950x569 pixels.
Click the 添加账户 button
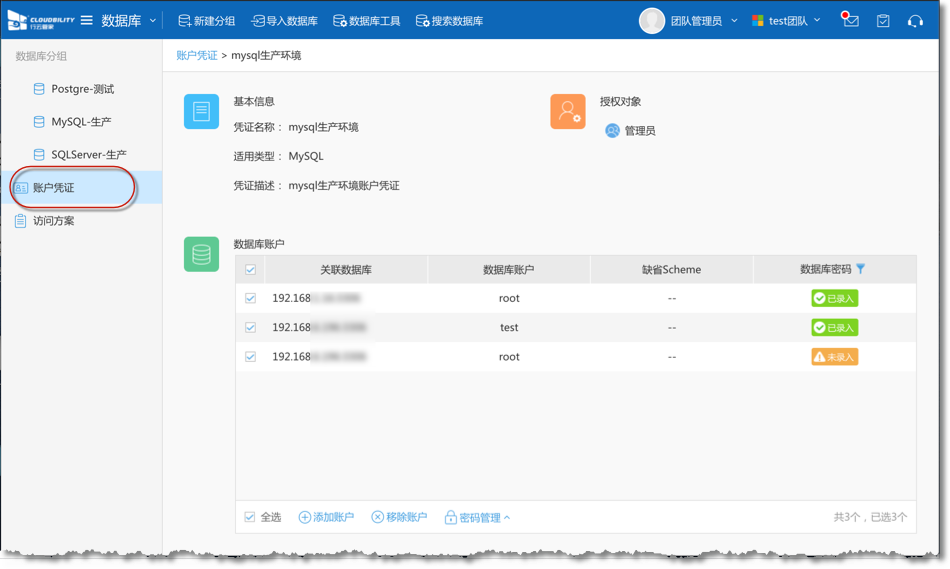coord(326,517)
